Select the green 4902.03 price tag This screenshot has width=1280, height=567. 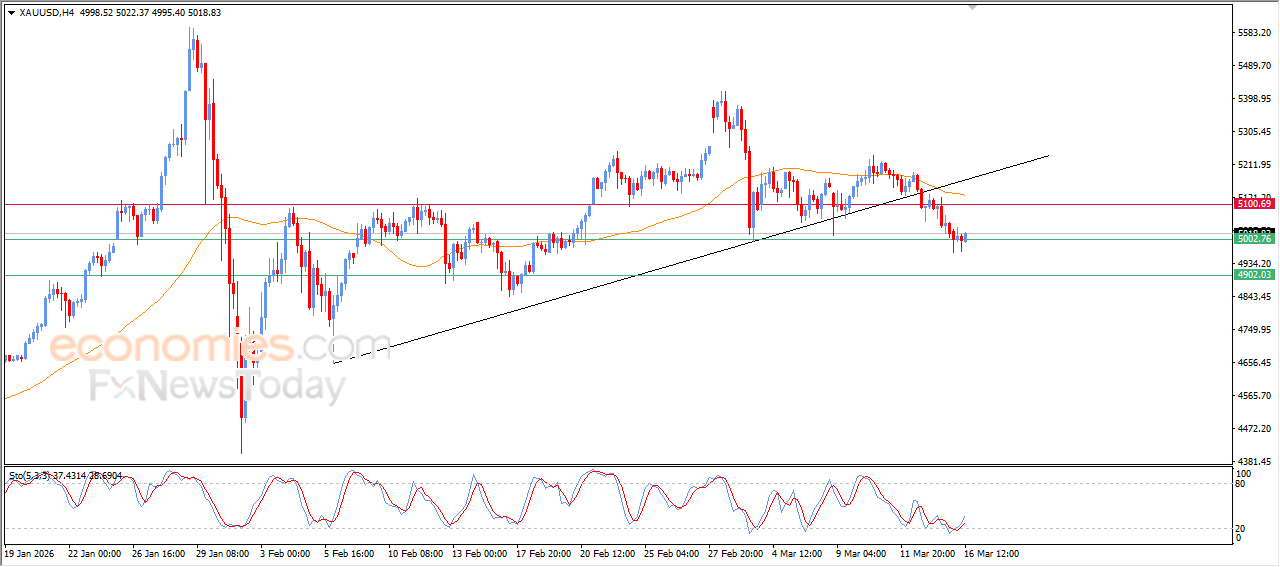(x=1253, y=275)
